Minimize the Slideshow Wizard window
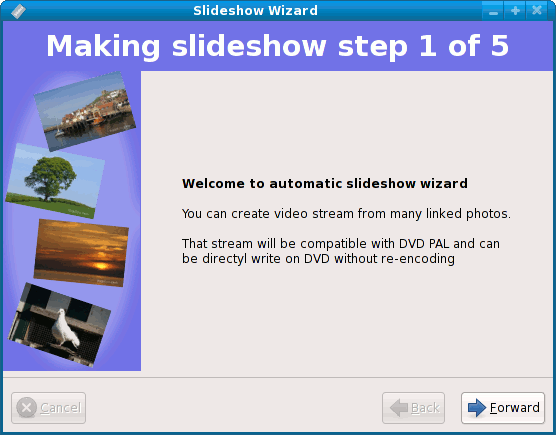Viewport: 556px width, 435px height. pyautogui.click(x=493, y=11)
